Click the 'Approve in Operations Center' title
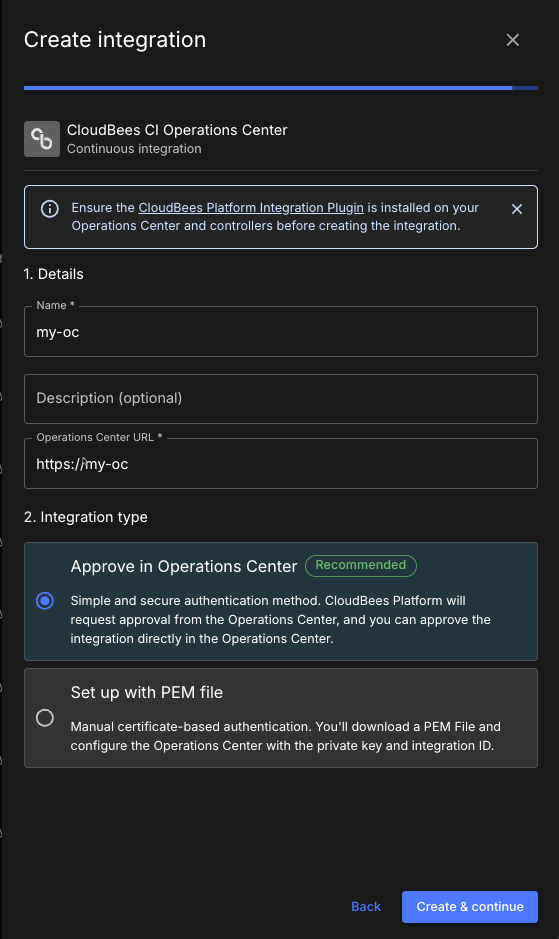Screen dimensions: 559x939 [x=184, y=567]
